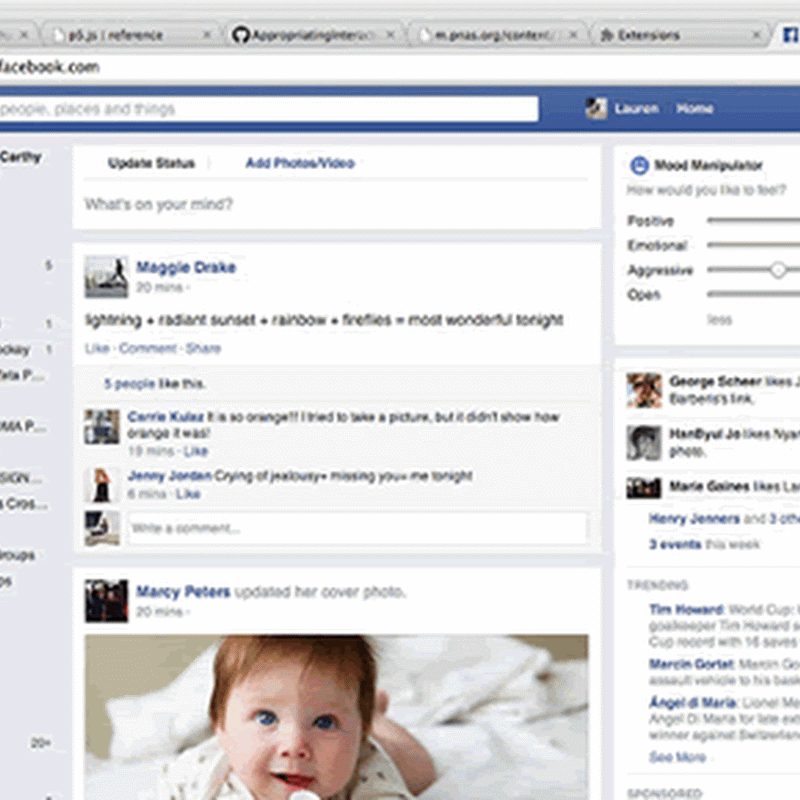Click the Facebook tab favicon

pyautogui.click(x=790, y=35)
